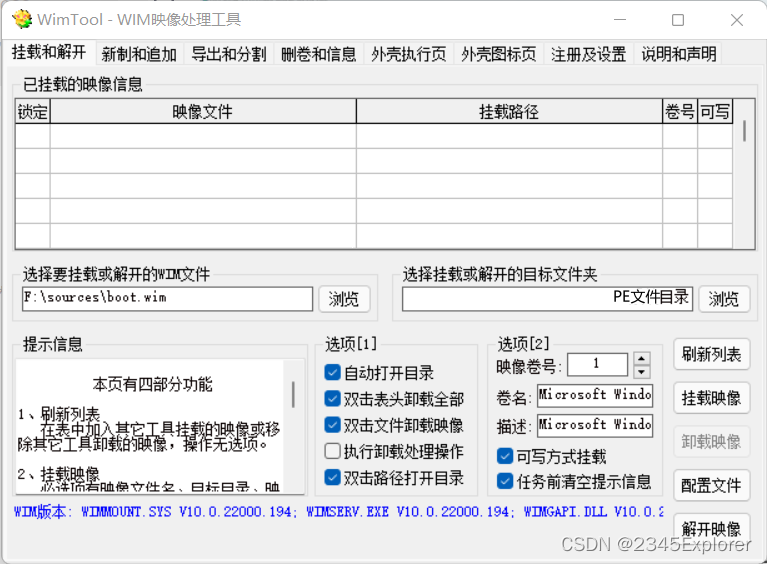Click the 映像文件 column header
Image resolution: width=767 pixels, height=564 pixels.
(x=203, y=112)
